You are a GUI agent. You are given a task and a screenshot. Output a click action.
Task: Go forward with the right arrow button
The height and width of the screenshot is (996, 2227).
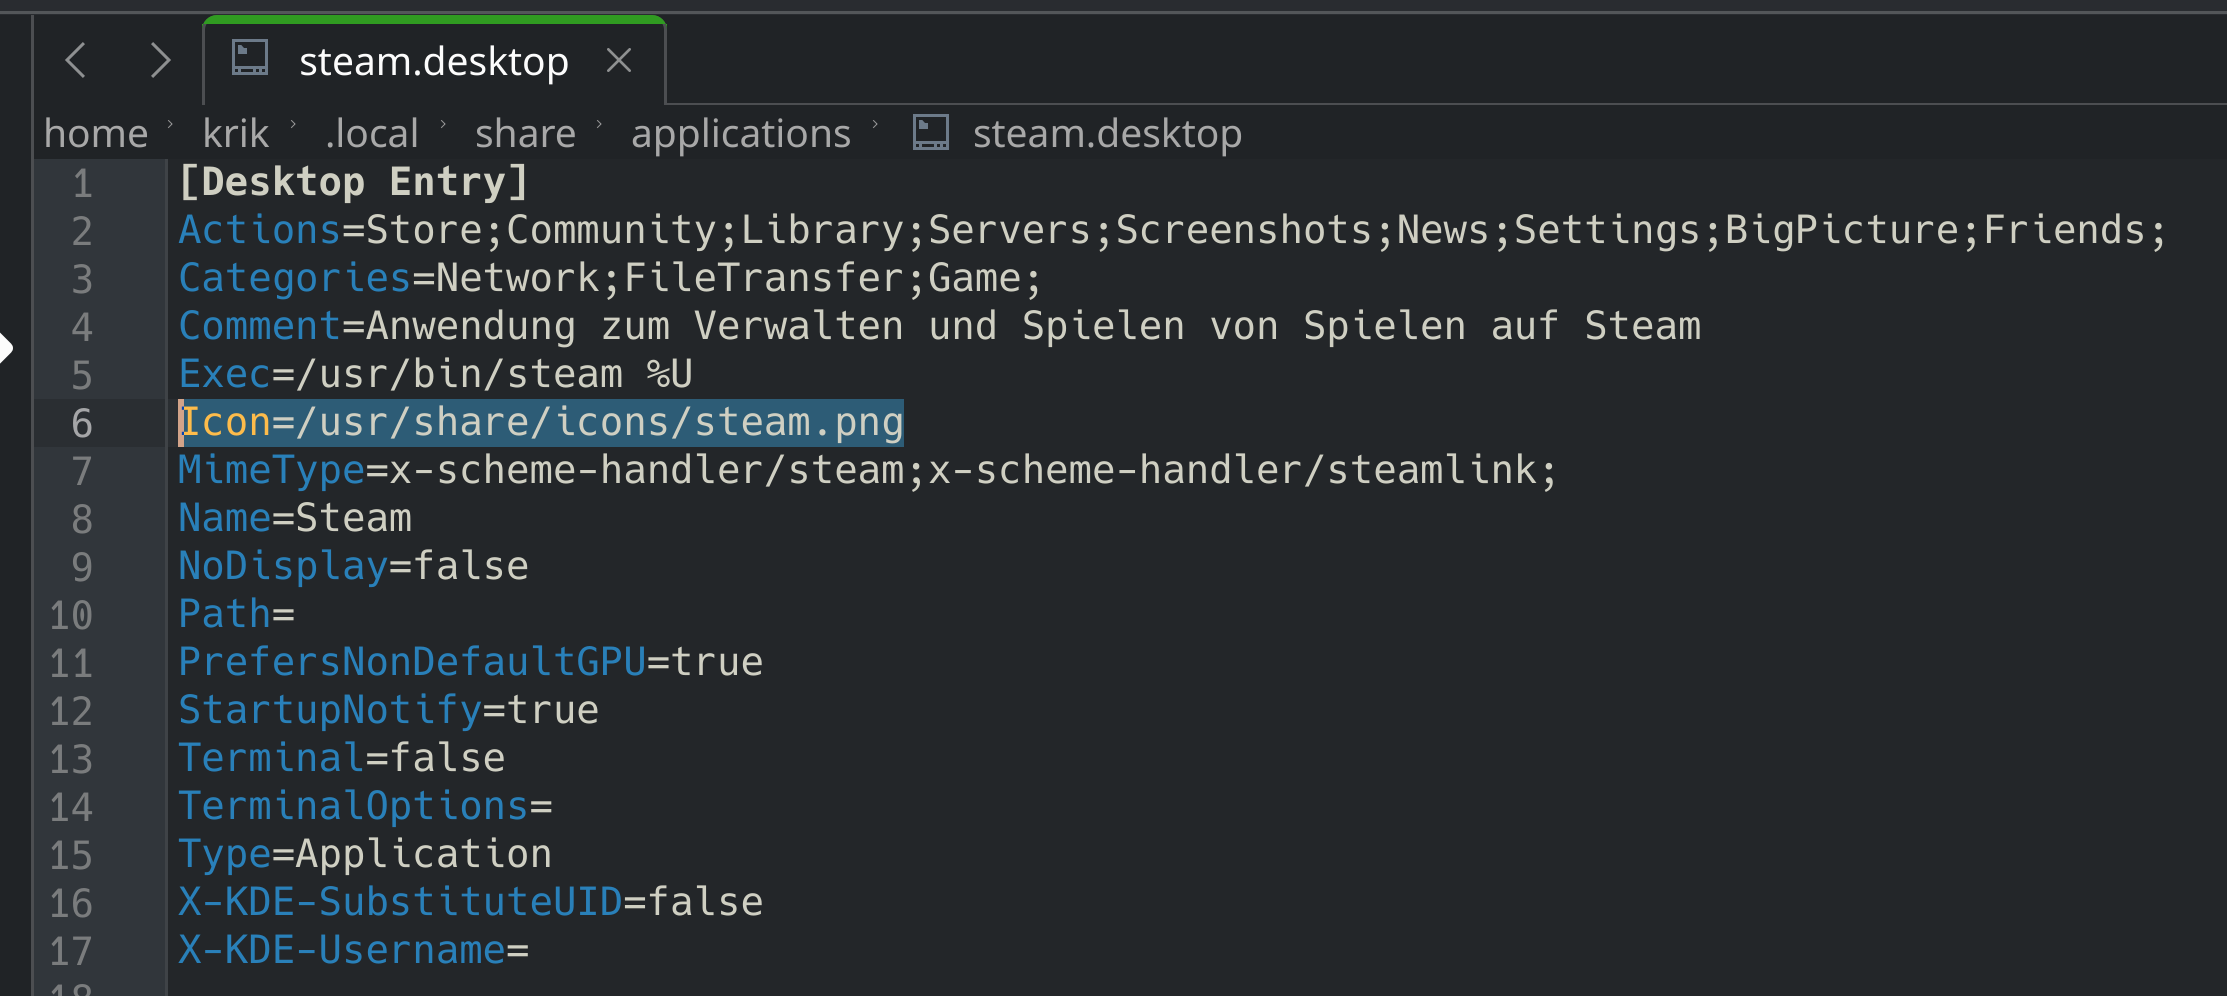[160, 61]
